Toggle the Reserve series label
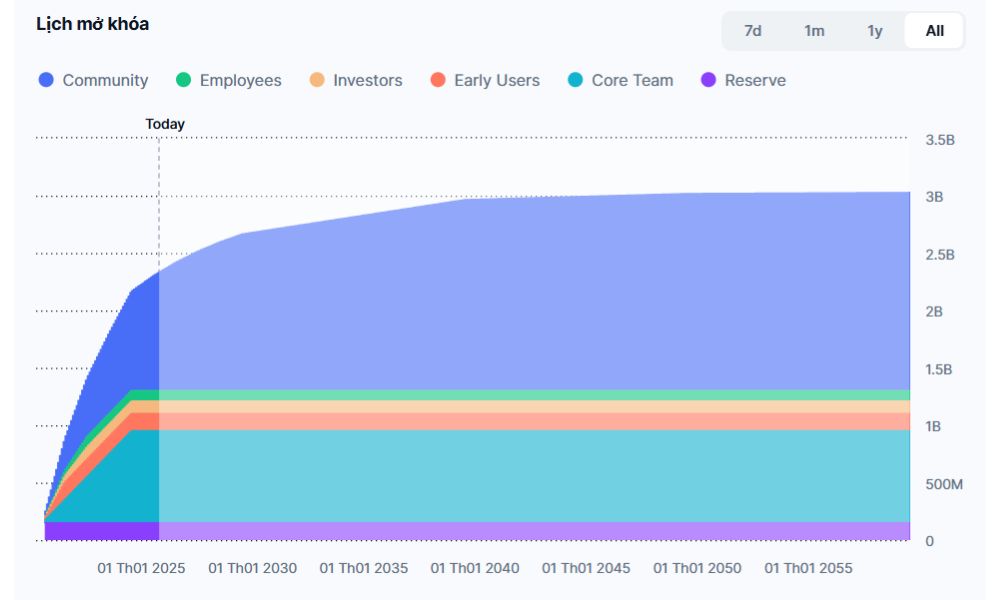 point(755,81)
